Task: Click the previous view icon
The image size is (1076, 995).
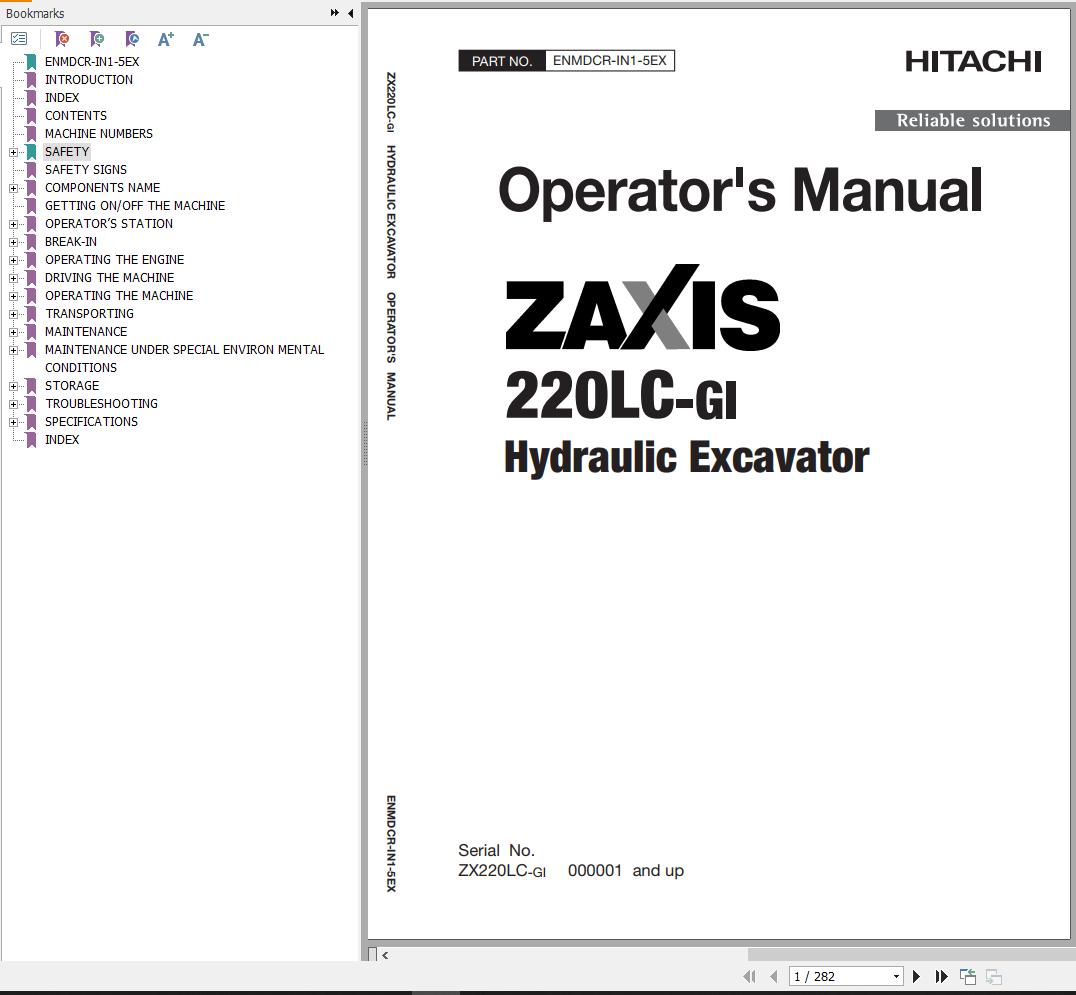Action: (968, 976)
